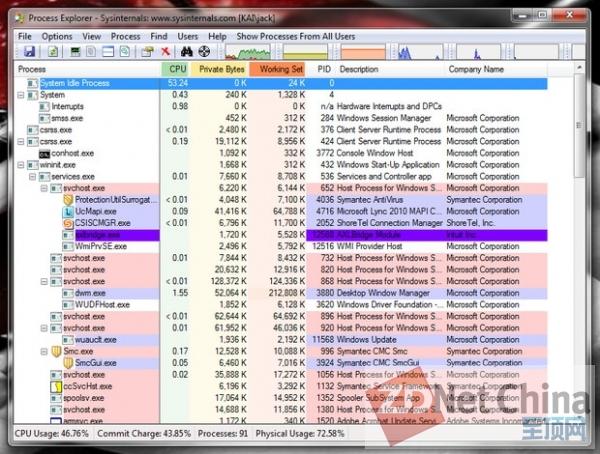Screen dimensions: 600x454
Task: Open the Options menu
Action: (57, 36)
